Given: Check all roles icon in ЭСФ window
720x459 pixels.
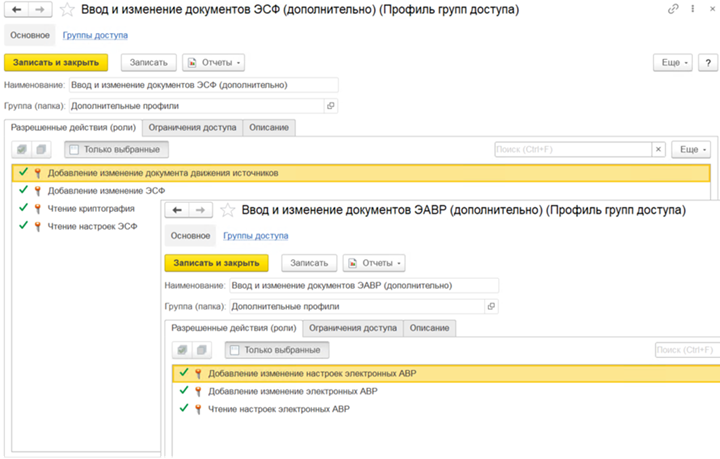Looking at the screenshot, I should point(22,150).
